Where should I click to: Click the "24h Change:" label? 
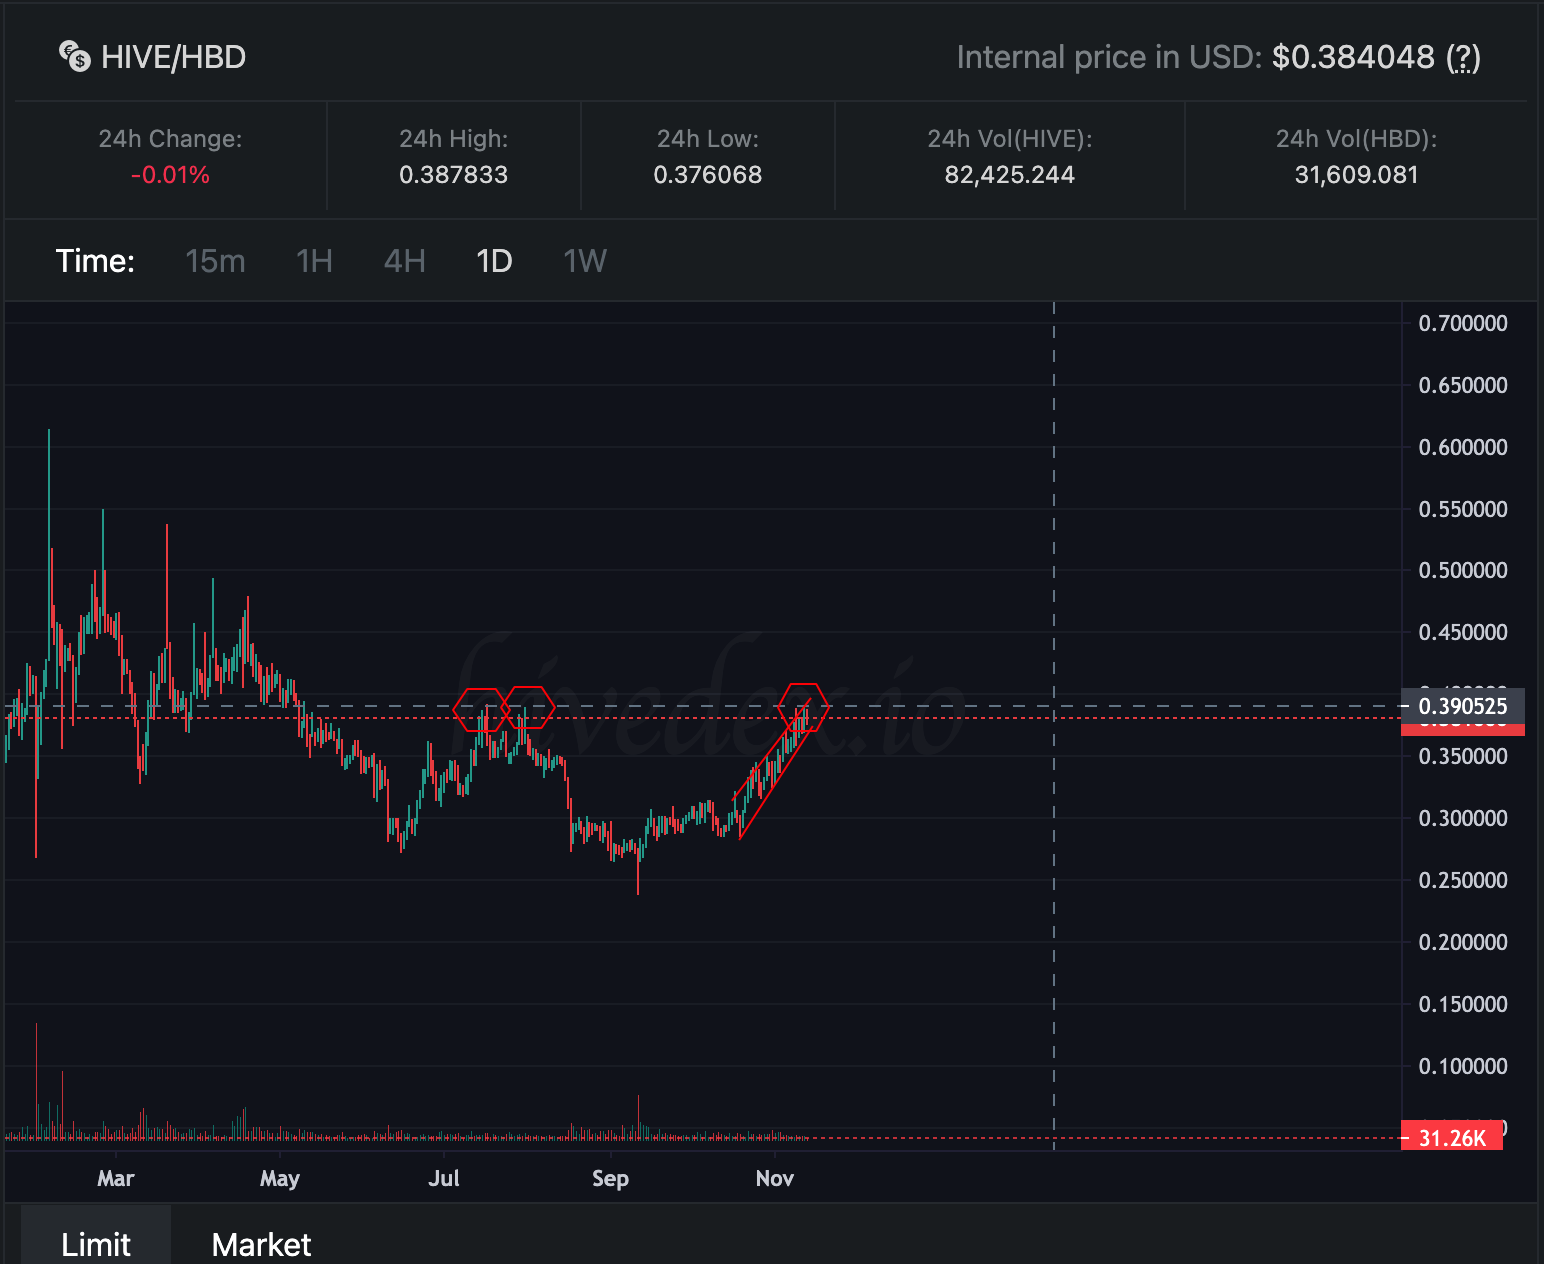[x=170, y=139]
